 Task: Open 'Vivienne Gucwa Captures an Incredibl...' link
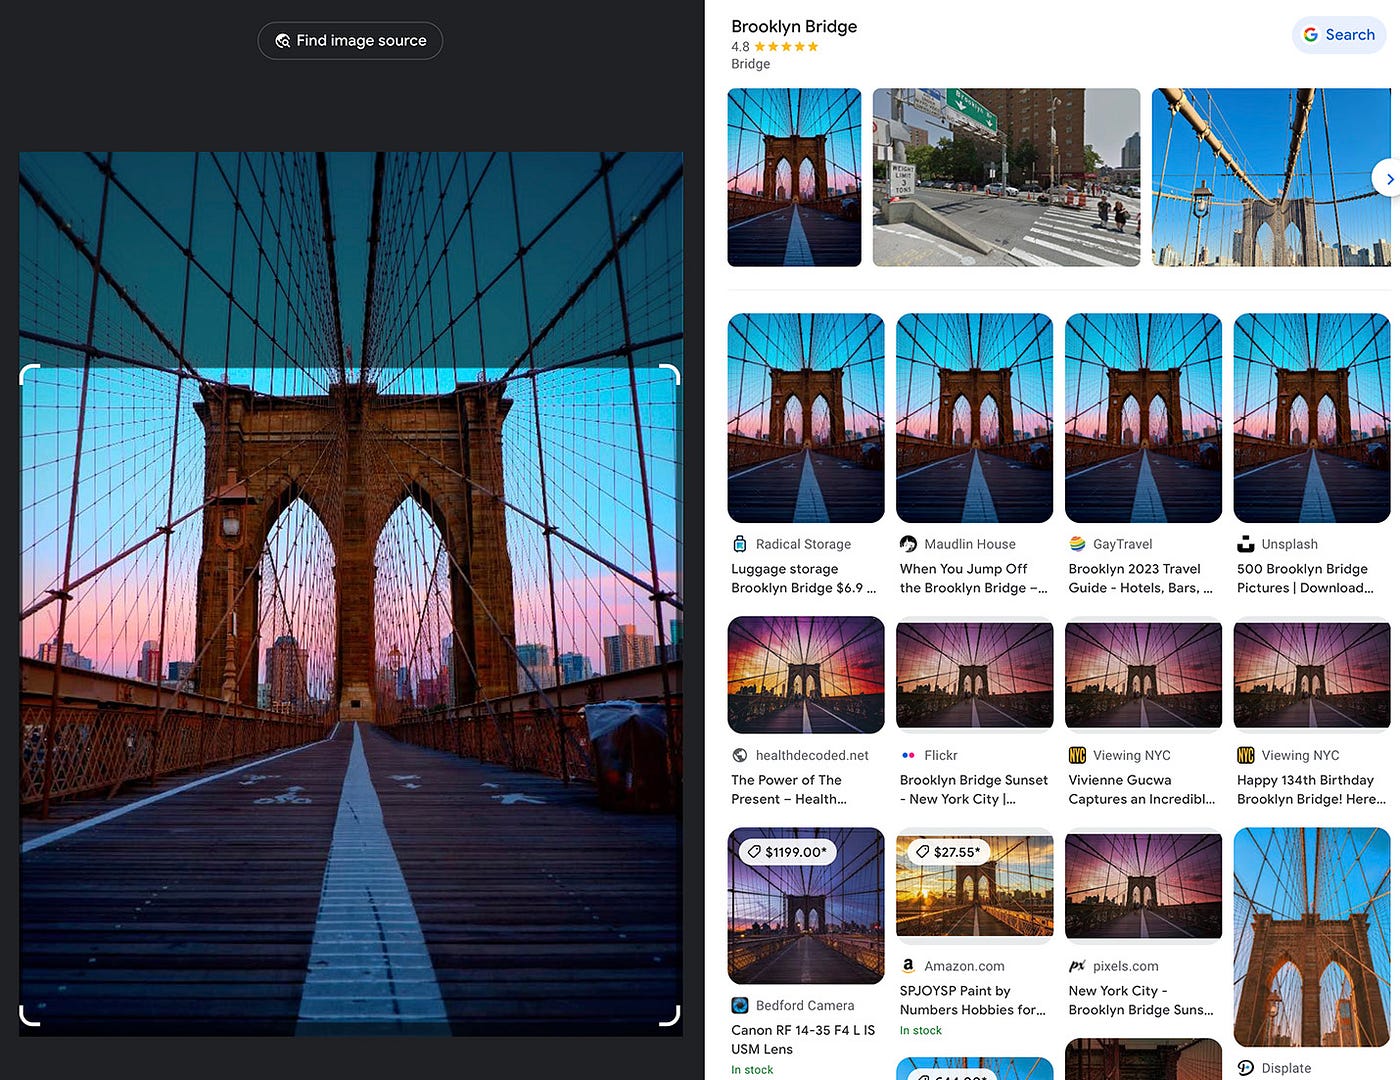click(1141, 789)
